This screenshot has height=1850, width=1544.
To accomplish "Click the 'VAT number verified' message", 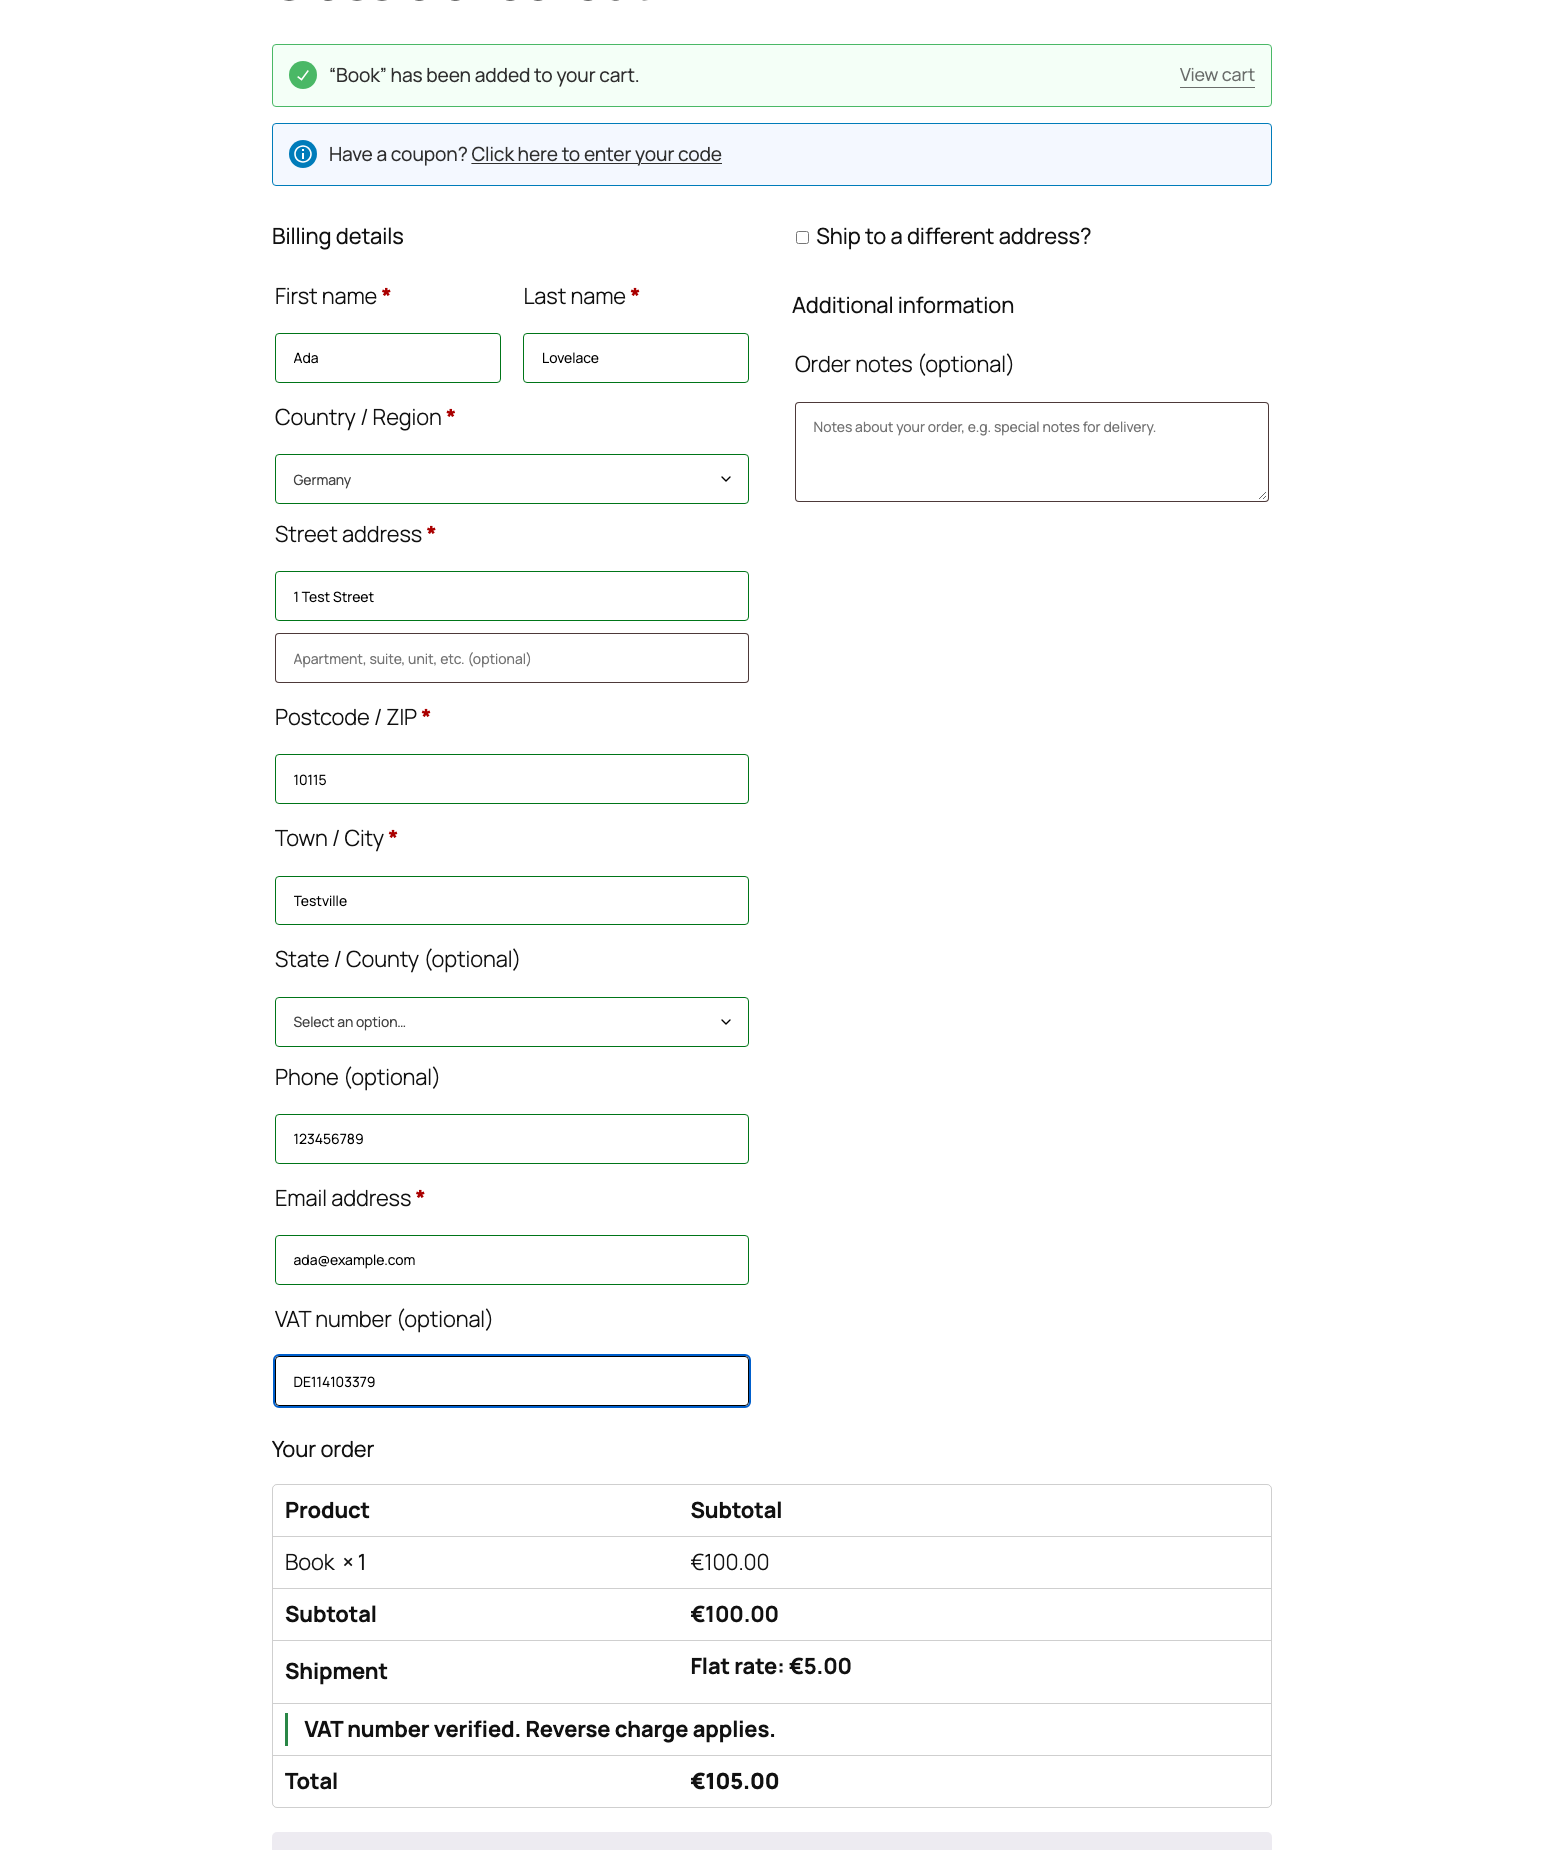I will (540, 1729).
